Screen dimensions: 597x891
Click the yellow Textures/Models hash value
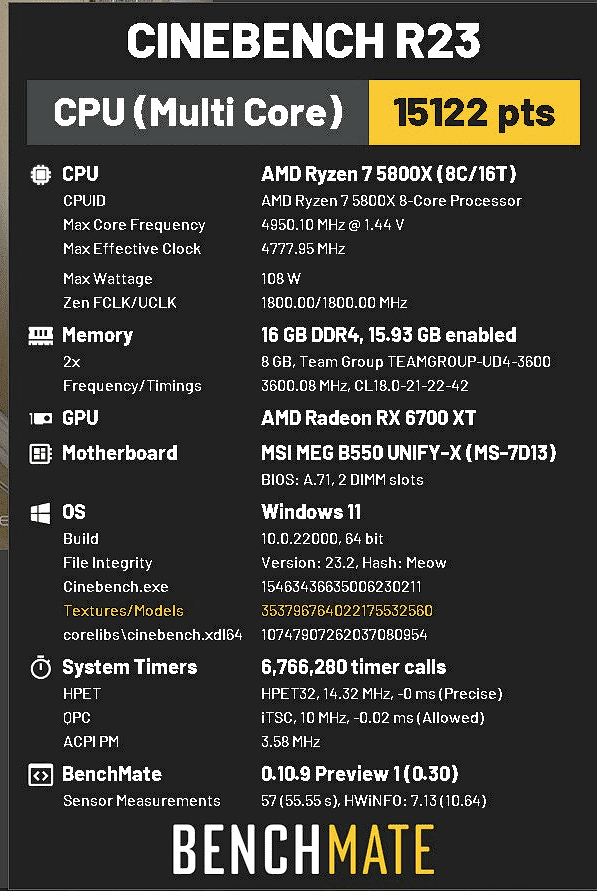point(346,611)
